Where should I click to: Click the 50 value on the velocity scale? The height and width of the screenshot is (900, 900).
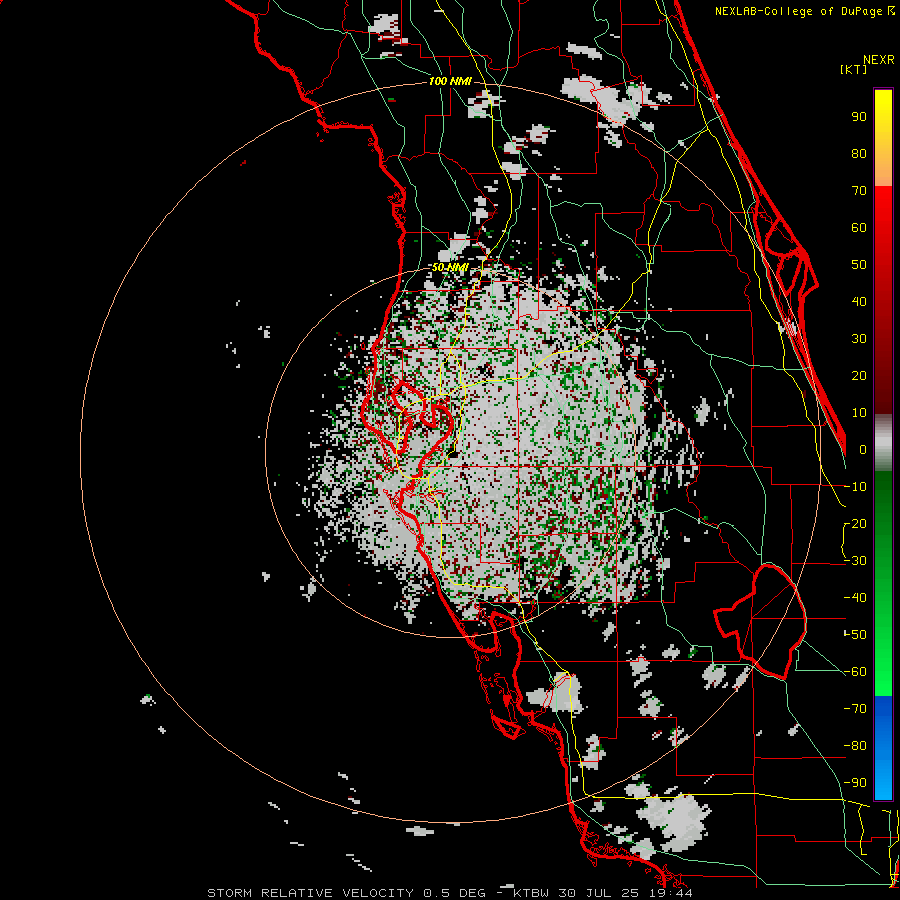tap(859, 265)
